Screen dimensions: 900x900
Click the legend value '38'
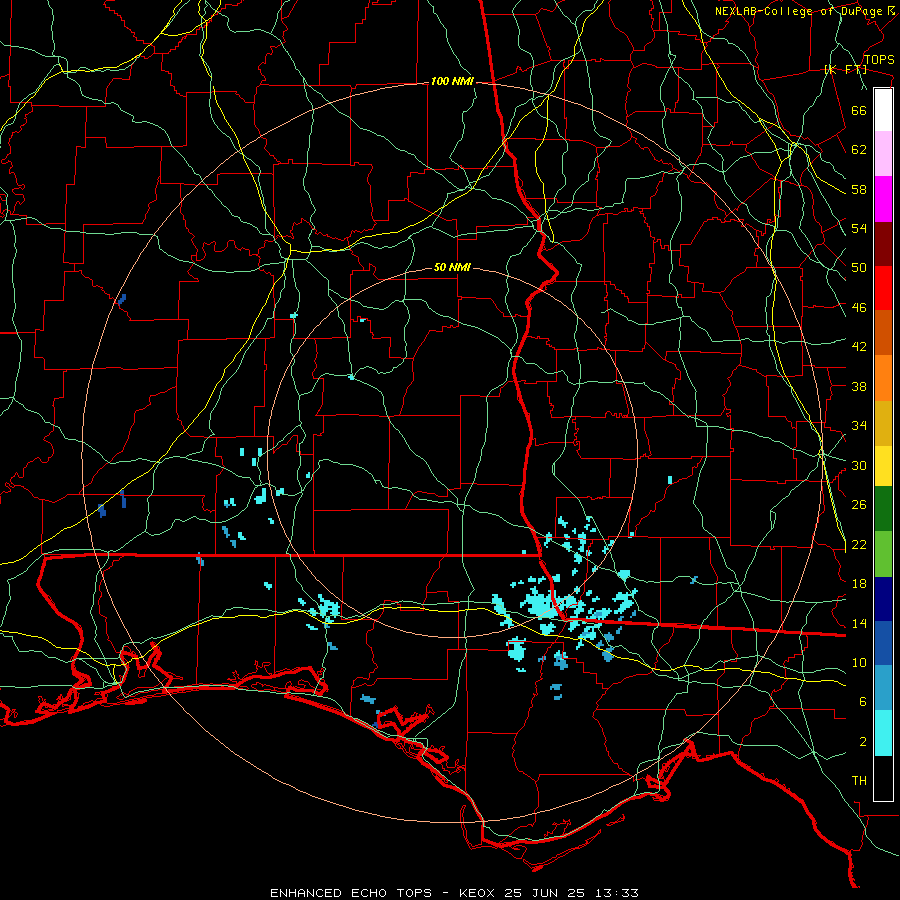[x=859, y=387]
